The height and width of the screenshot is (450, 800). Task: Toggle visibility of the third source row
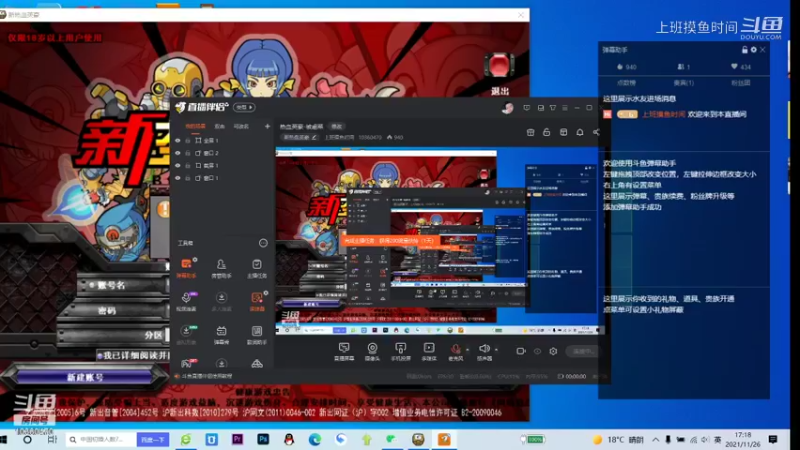tap(178, 165)
